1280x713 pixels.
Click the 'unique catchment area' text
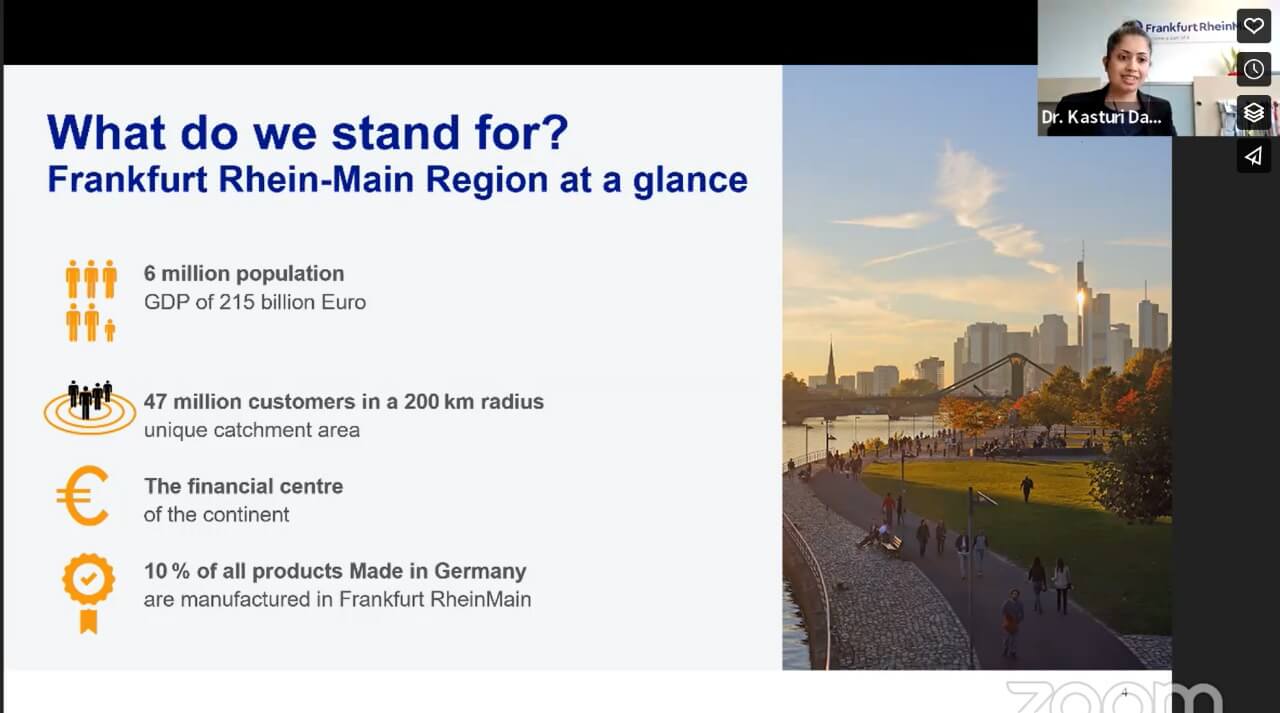pyautogui.click(x=251, y=430)
